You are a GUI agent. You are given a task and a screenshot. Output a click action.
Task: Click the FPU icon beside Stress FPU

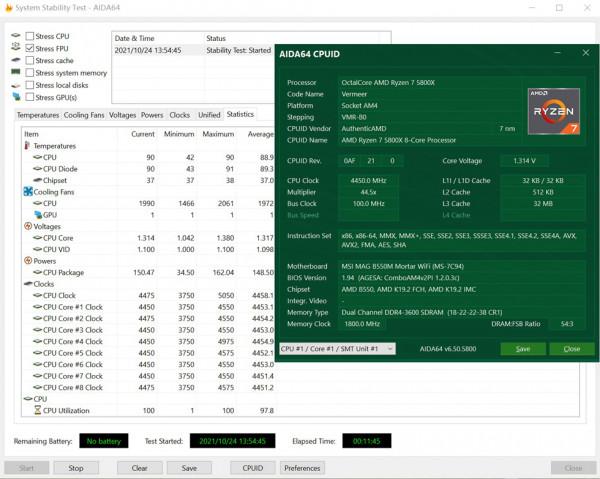(16, 47)
